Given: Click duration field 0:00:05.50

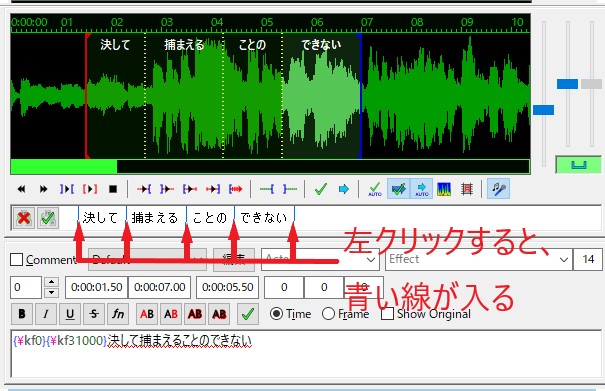Looking at the screenshot, I should (x=228, y=288).
